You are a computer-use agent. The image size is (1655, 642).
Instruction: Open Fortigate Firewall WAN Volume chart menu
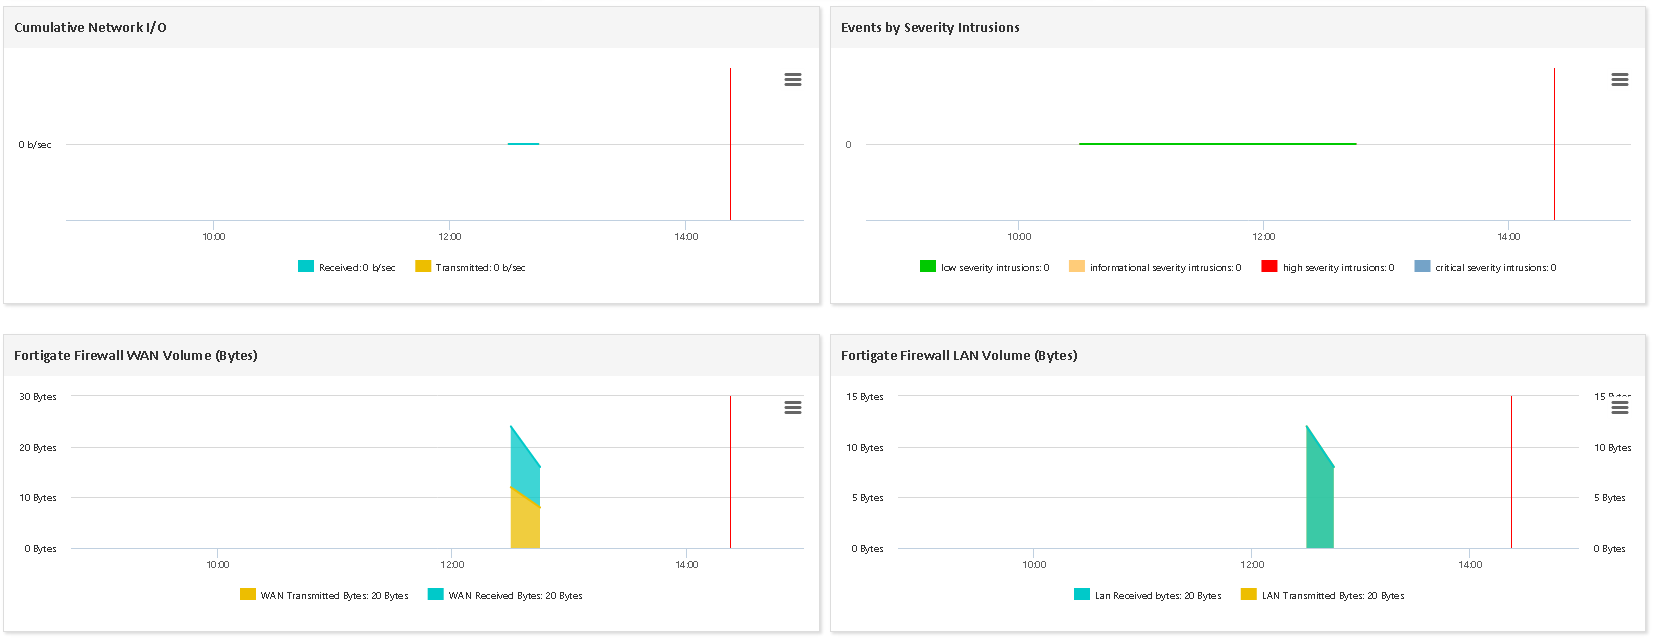coord(793,408)
